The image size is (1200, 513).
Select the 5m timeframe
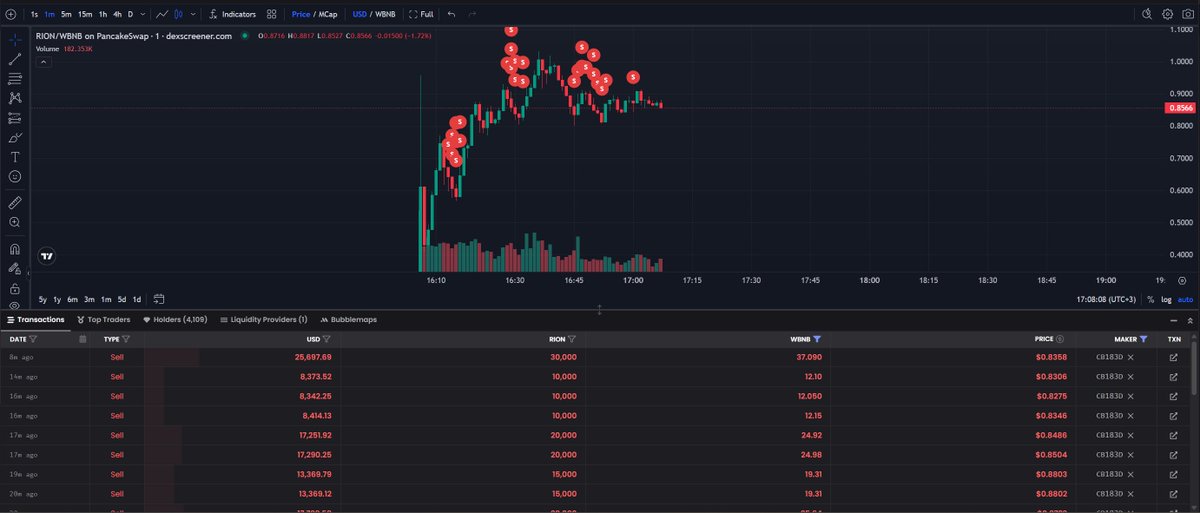tap(66, 14)
